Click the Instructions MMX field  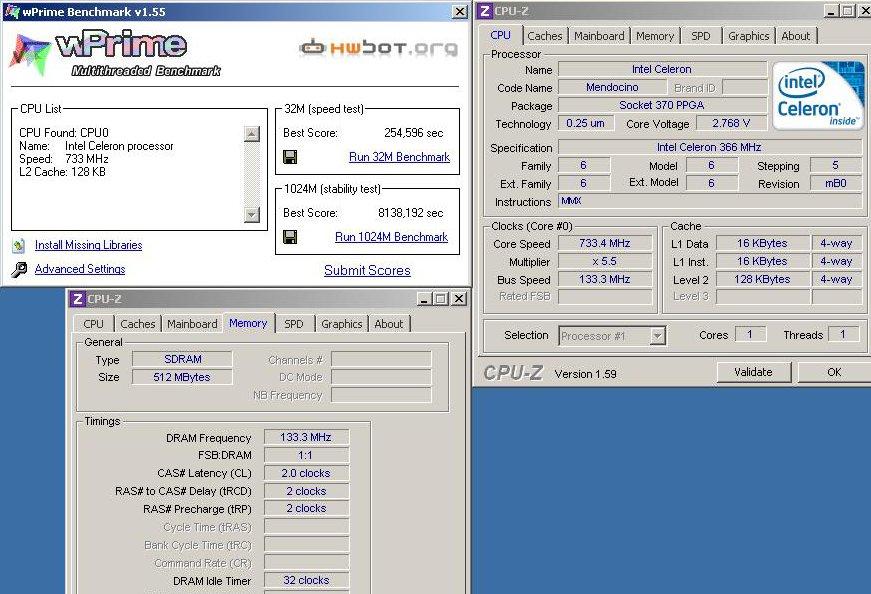(709, 201)
